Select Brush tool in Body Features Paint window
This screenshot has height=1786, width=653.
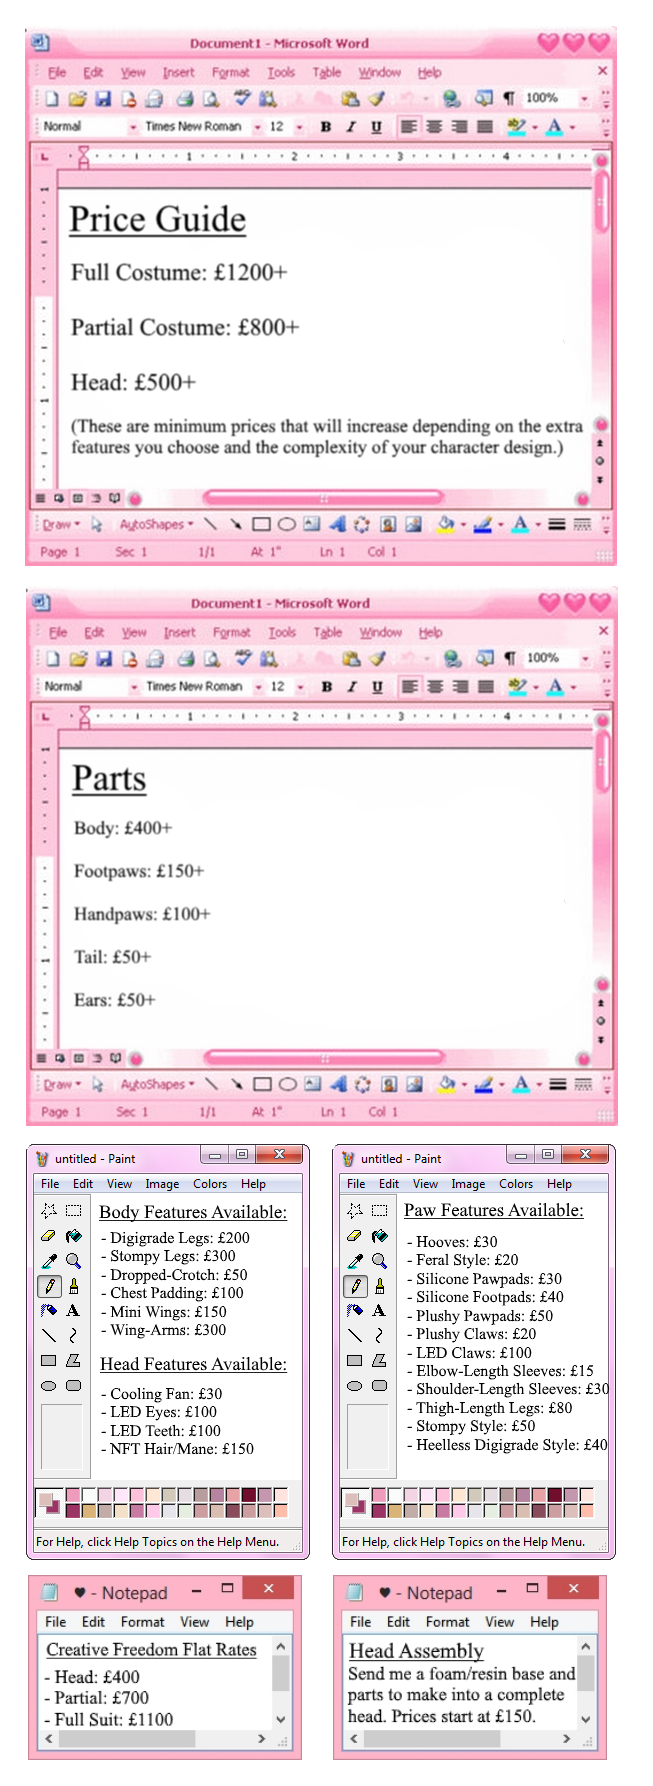(73, 1286)
